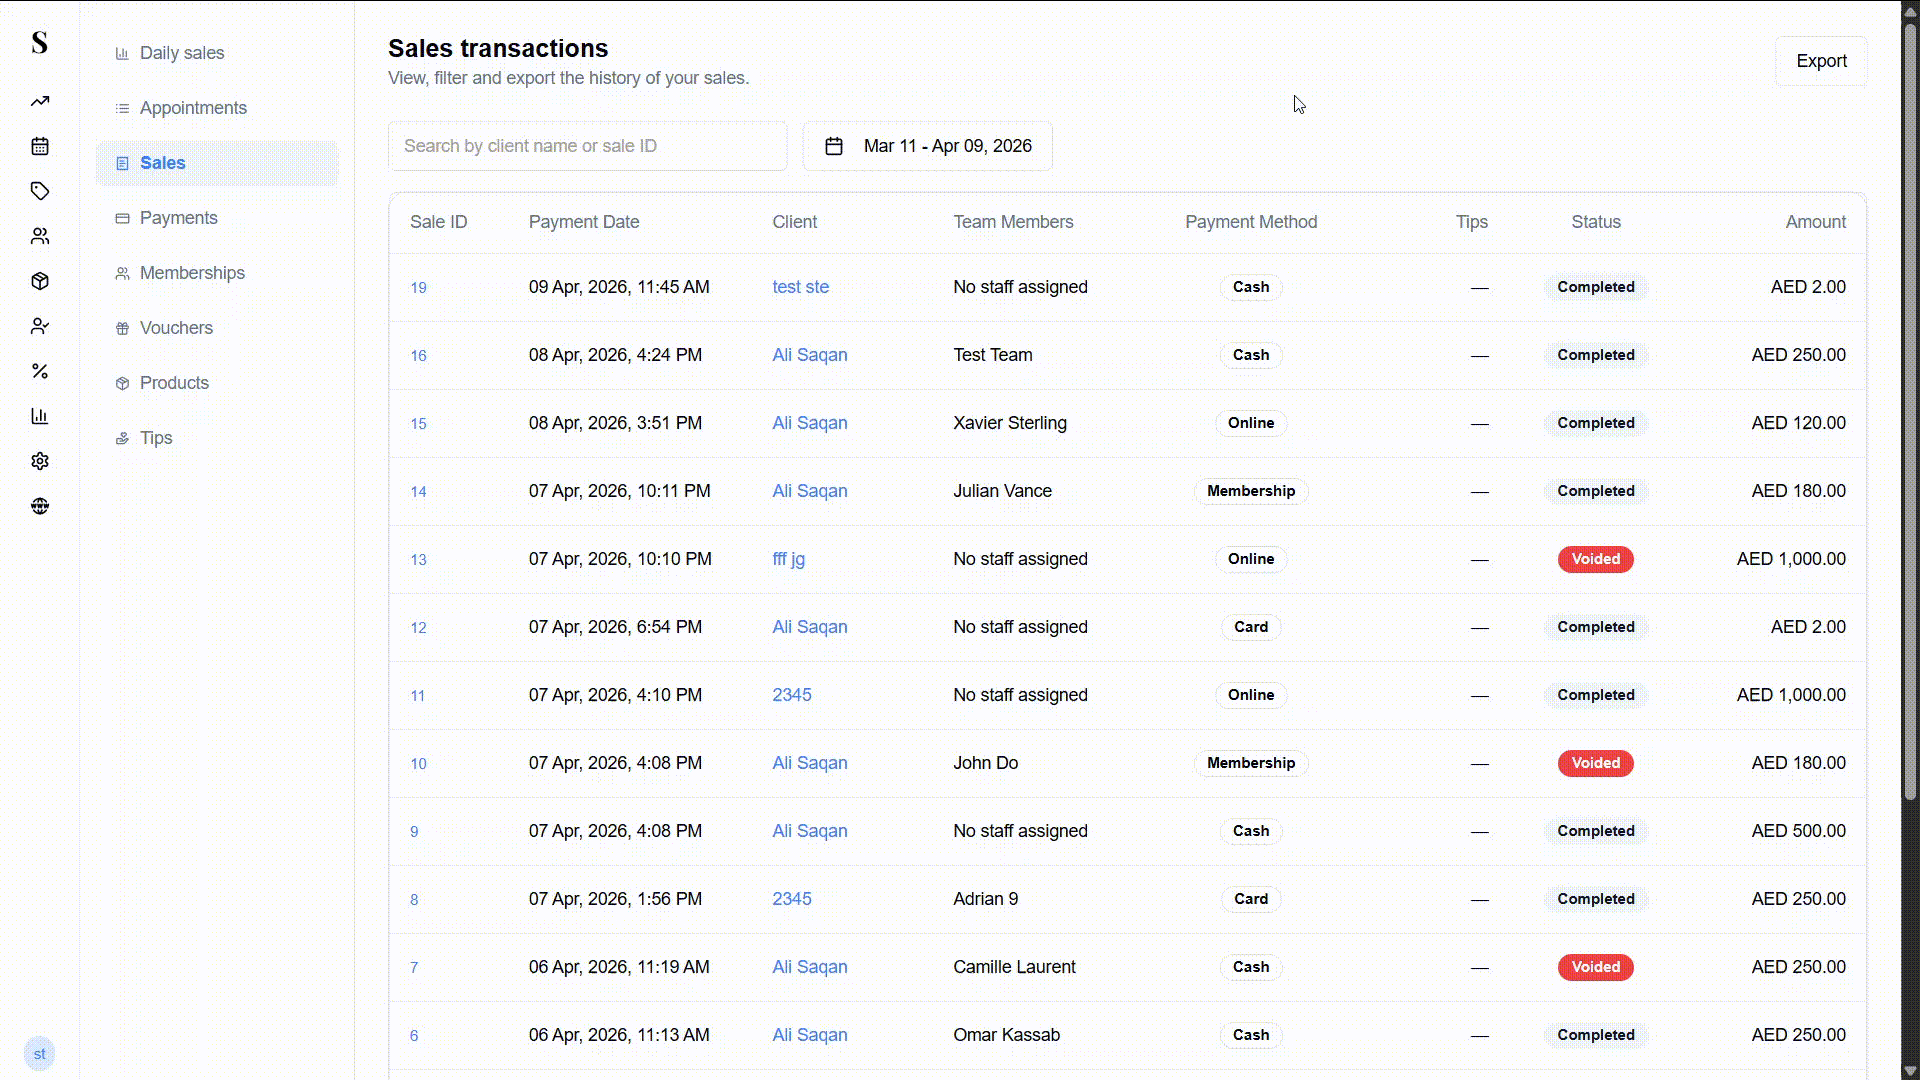The image size is (1920, 1080).
Task: Click the globe icon in left rail
Action: 40,506
